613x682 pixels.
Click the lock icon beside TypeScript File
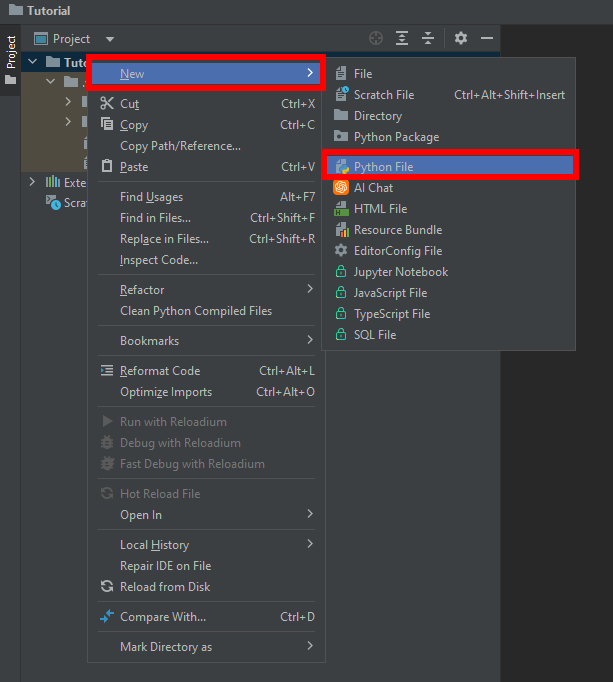point(341,313)
